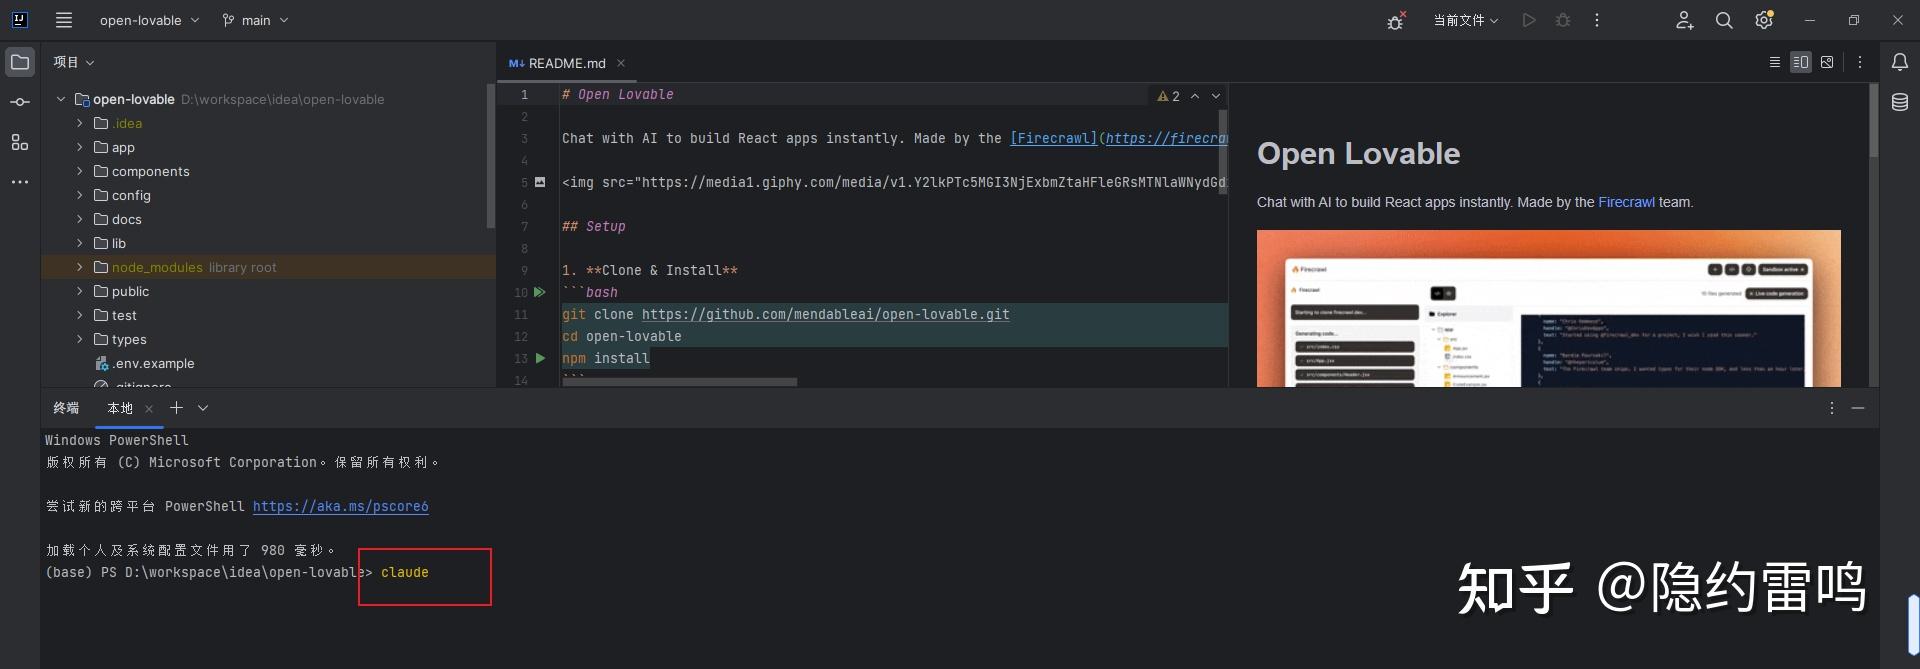Click line 7 '## Setup' in editor
The height and width of the screenshot is (669, 1920).
594,226
